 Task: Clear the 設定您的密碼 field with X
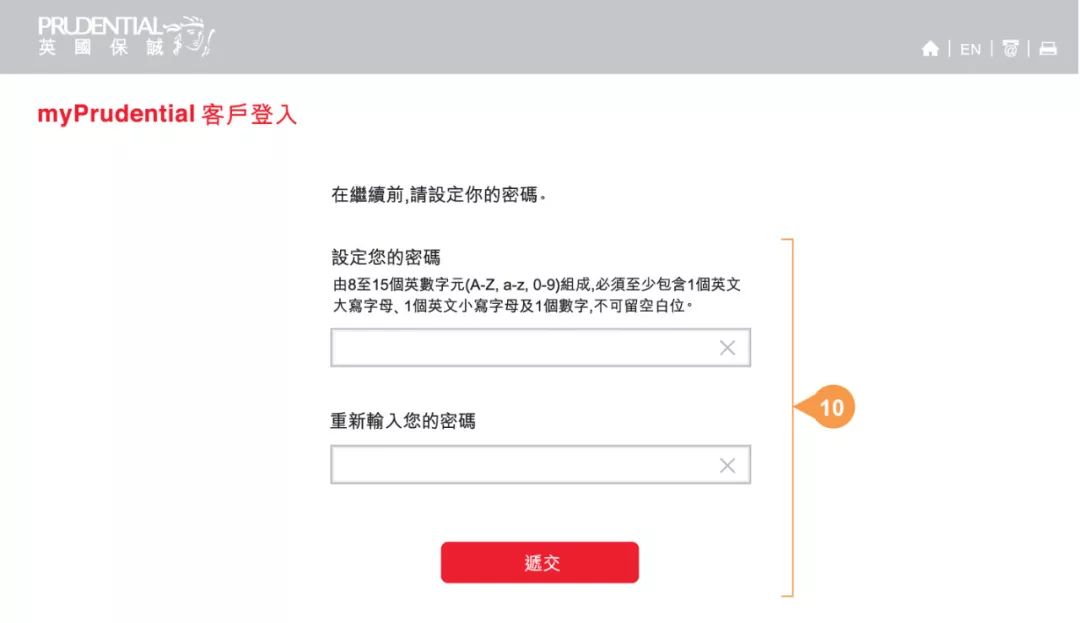pyautogui.click(x=727, y=348)
